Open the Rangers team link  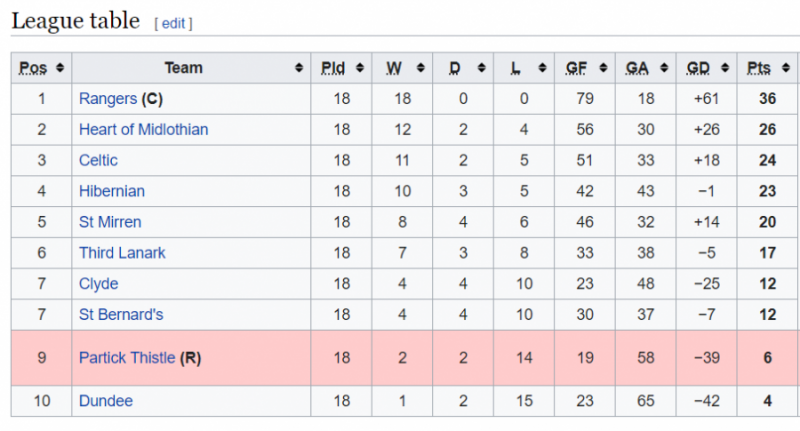point(108,99)
